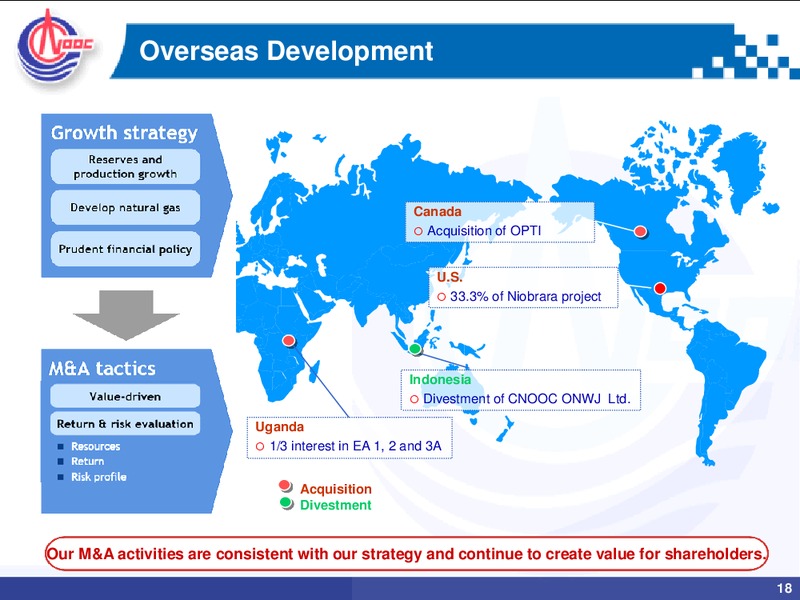Screen dimensions: 800x600
Task: Click the 'Return' bullet item
Action: click(x=87, y=461)
